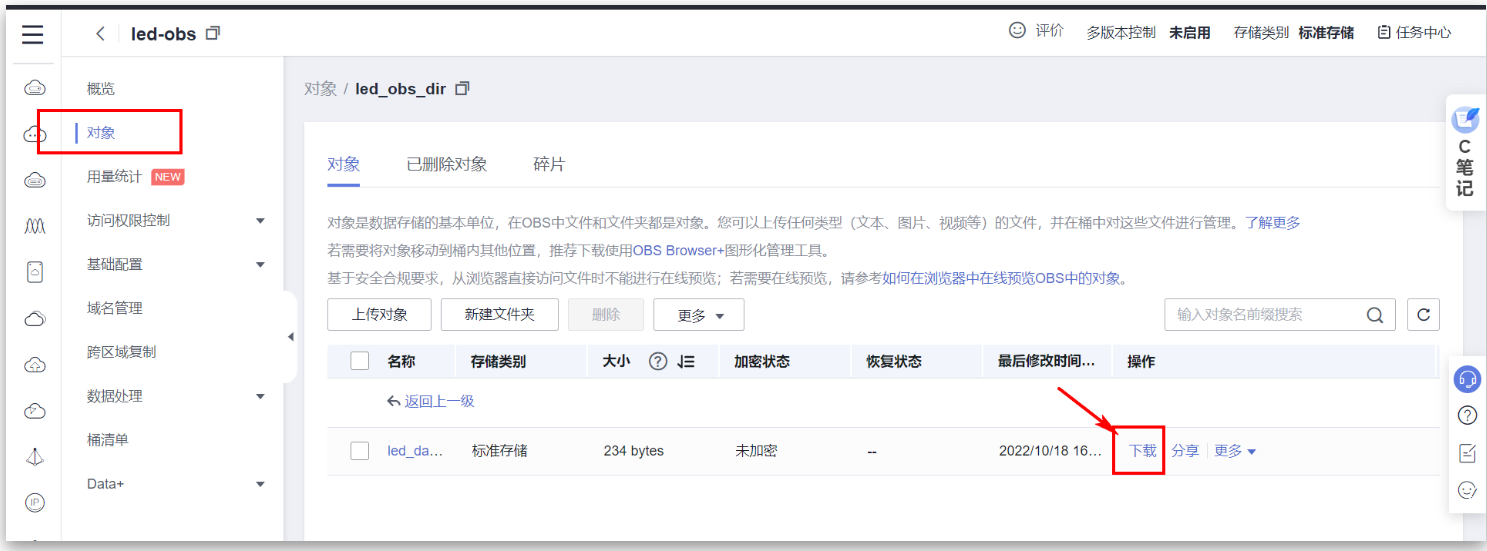Open 概览 in the side menu

(101, 89)
